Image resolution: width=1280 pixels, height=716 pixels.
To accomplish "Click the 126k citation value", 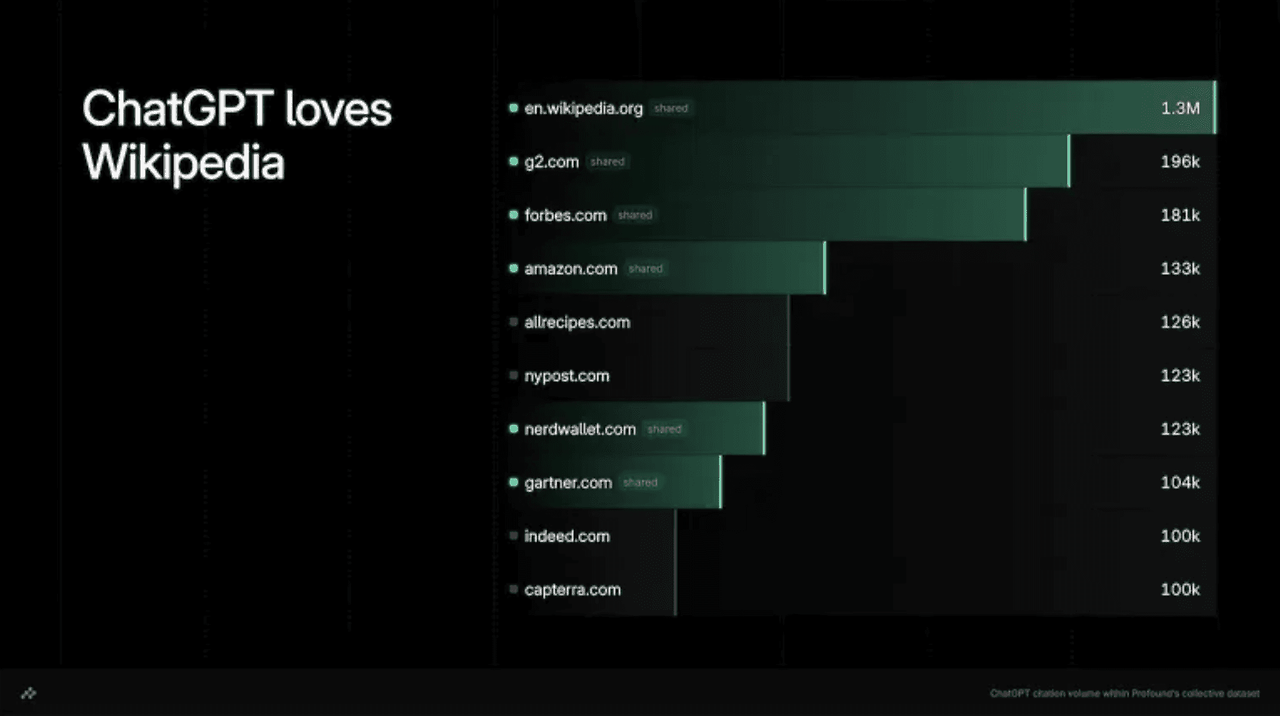I will [1180, 322].
